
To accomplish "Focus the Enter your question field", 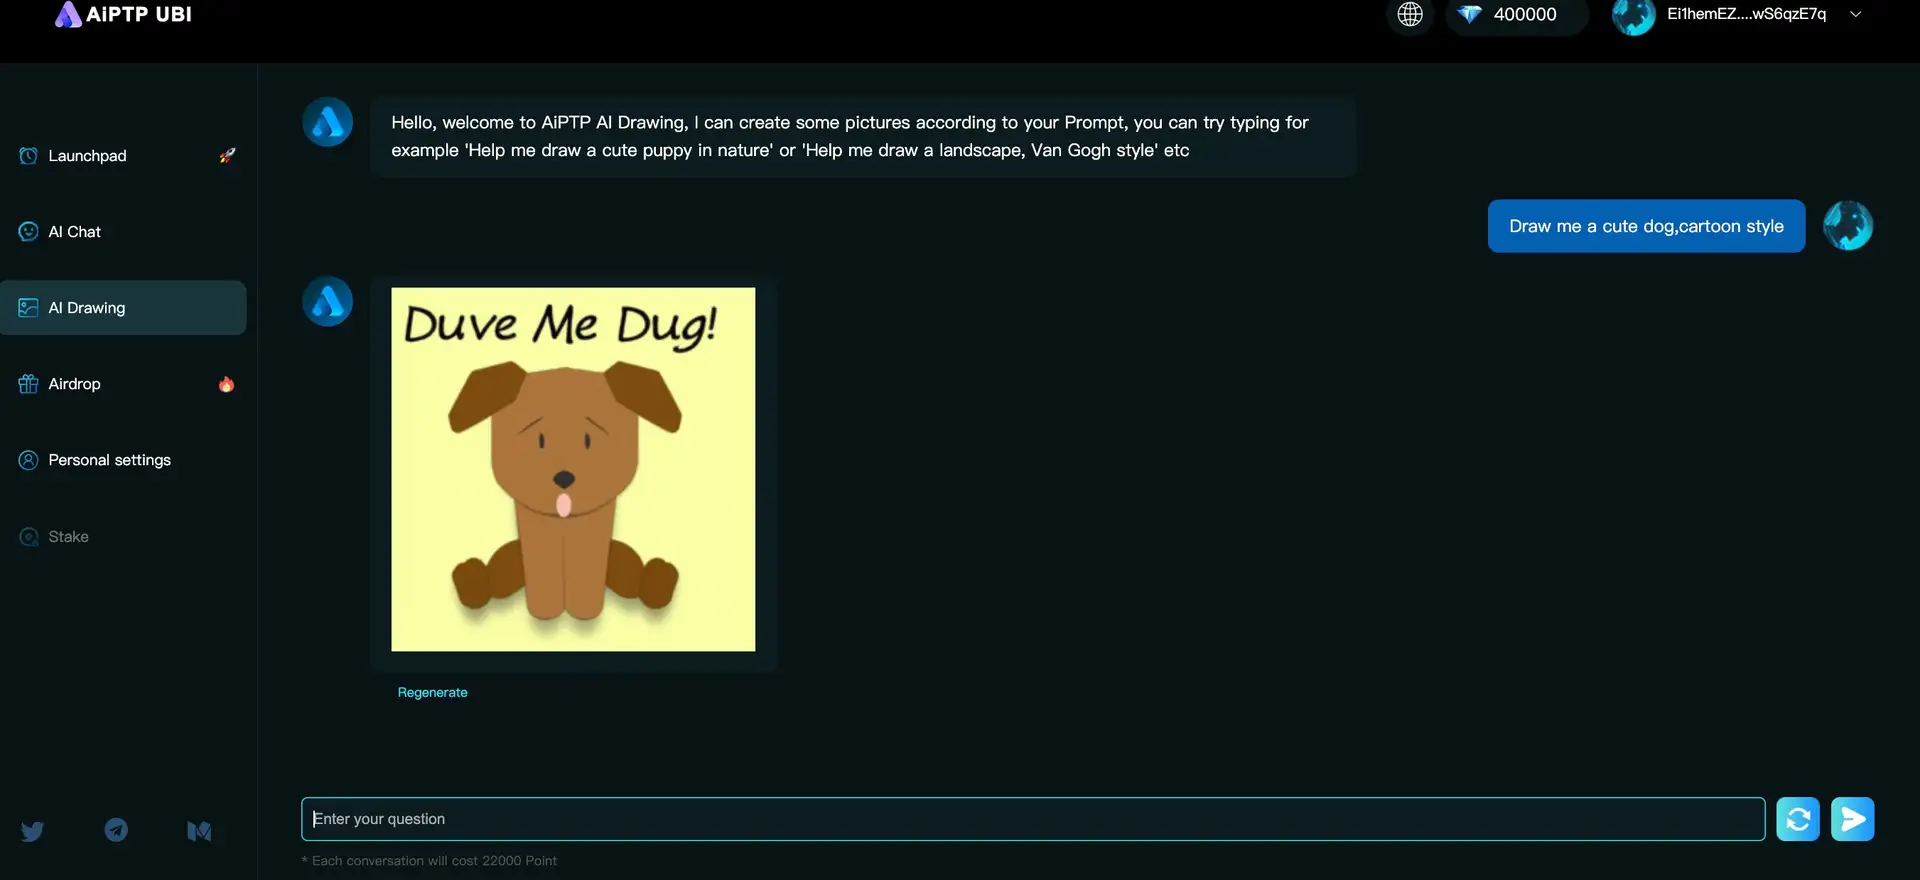I will (1032, 819).
